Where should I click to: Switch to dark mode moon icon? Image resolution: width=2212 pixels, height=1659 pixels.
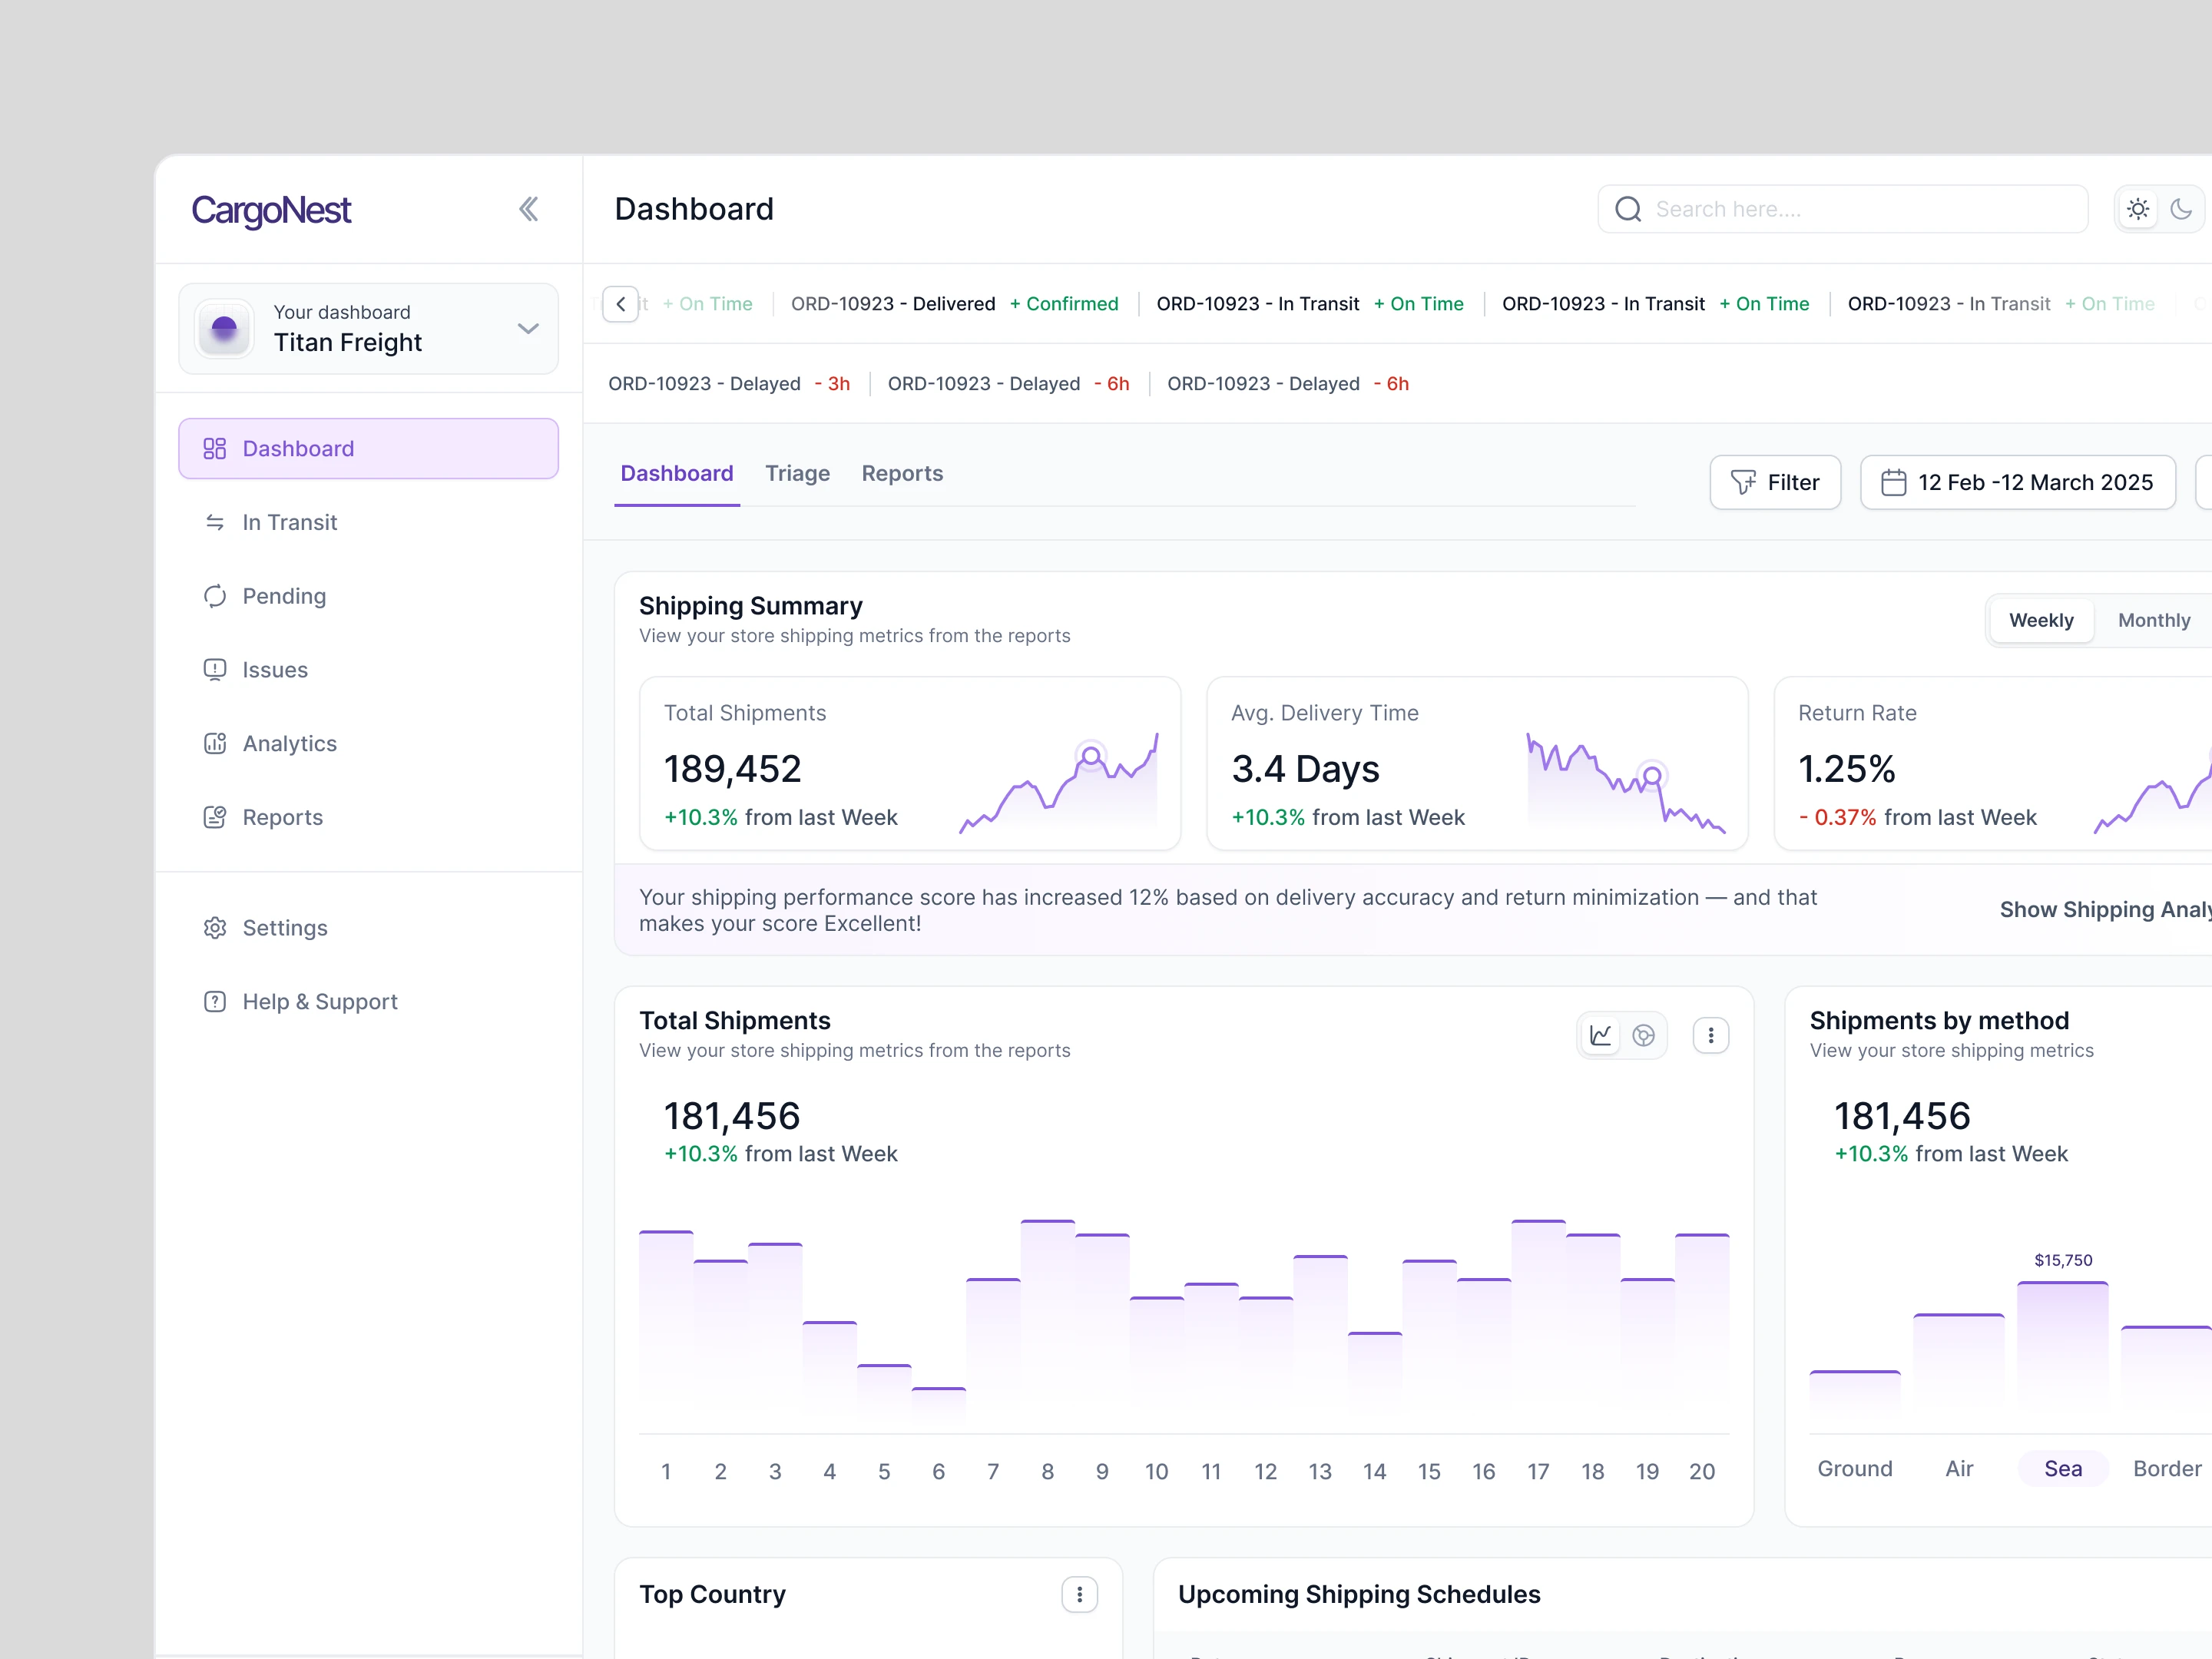point(2181,209)
